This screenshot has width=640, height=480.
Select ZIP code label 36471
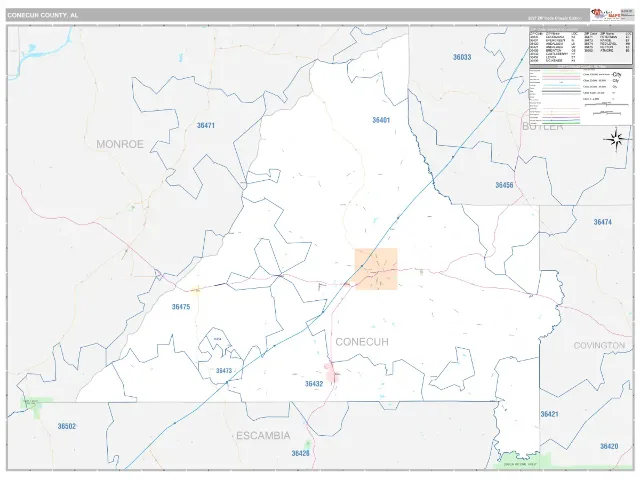[x=206, y=125]
